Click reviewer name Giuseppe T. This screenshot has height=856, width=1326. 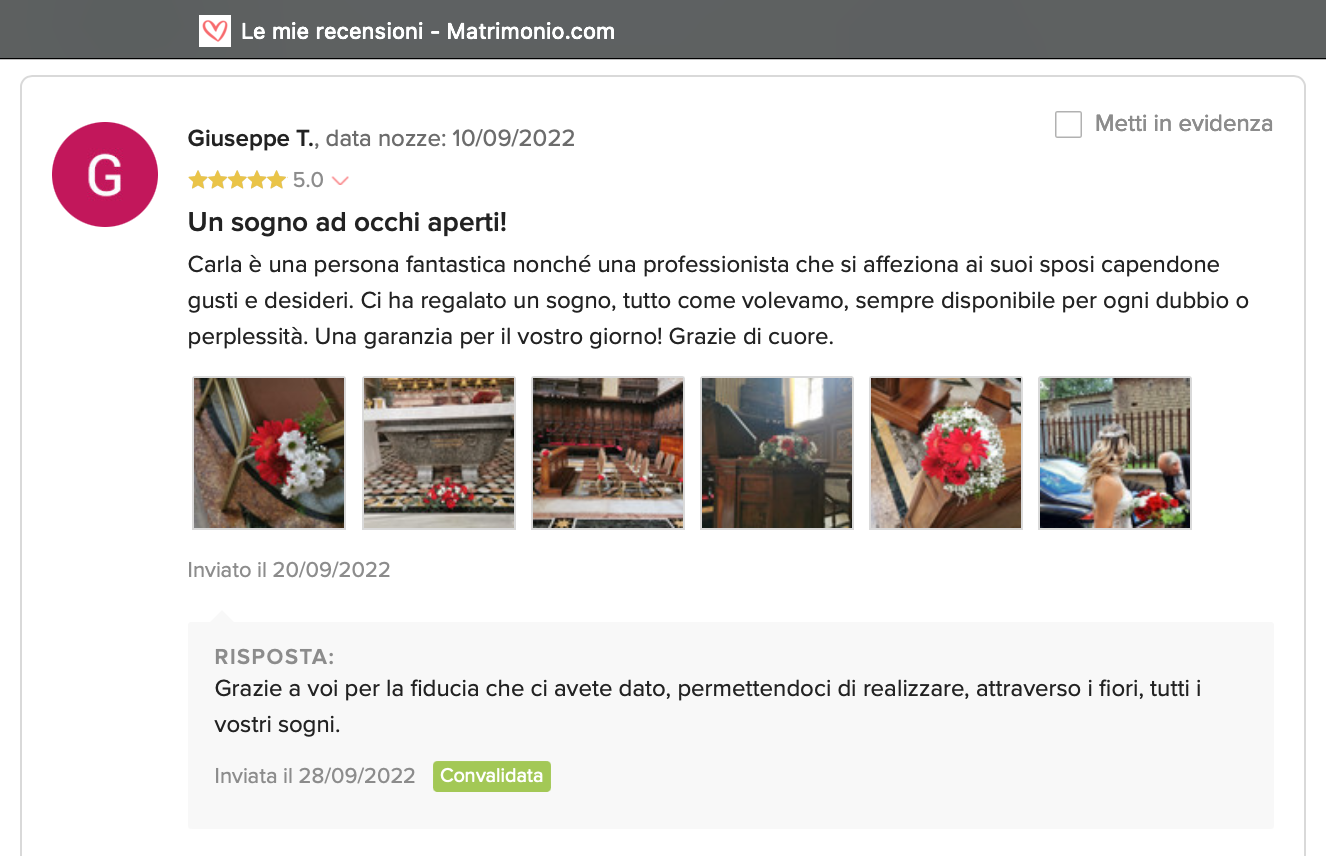252,138
